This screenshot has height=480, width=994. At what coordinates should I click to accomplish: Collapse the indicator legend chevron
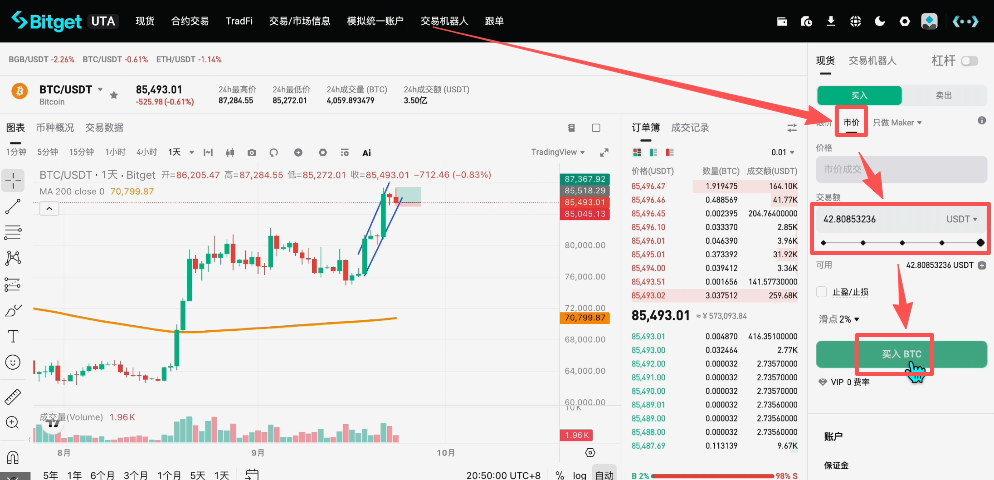click(49, 207)
